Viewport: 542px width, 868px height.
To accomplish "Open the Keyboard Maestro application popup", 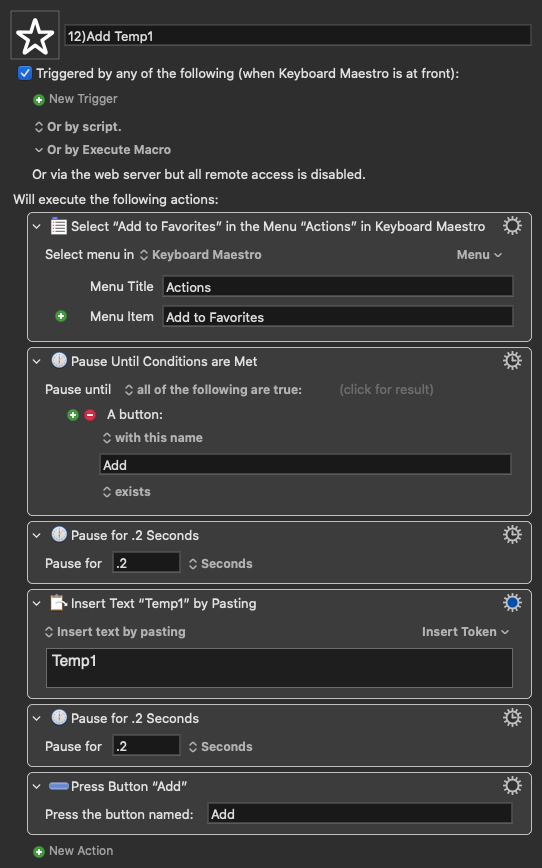I will [200, 255].
